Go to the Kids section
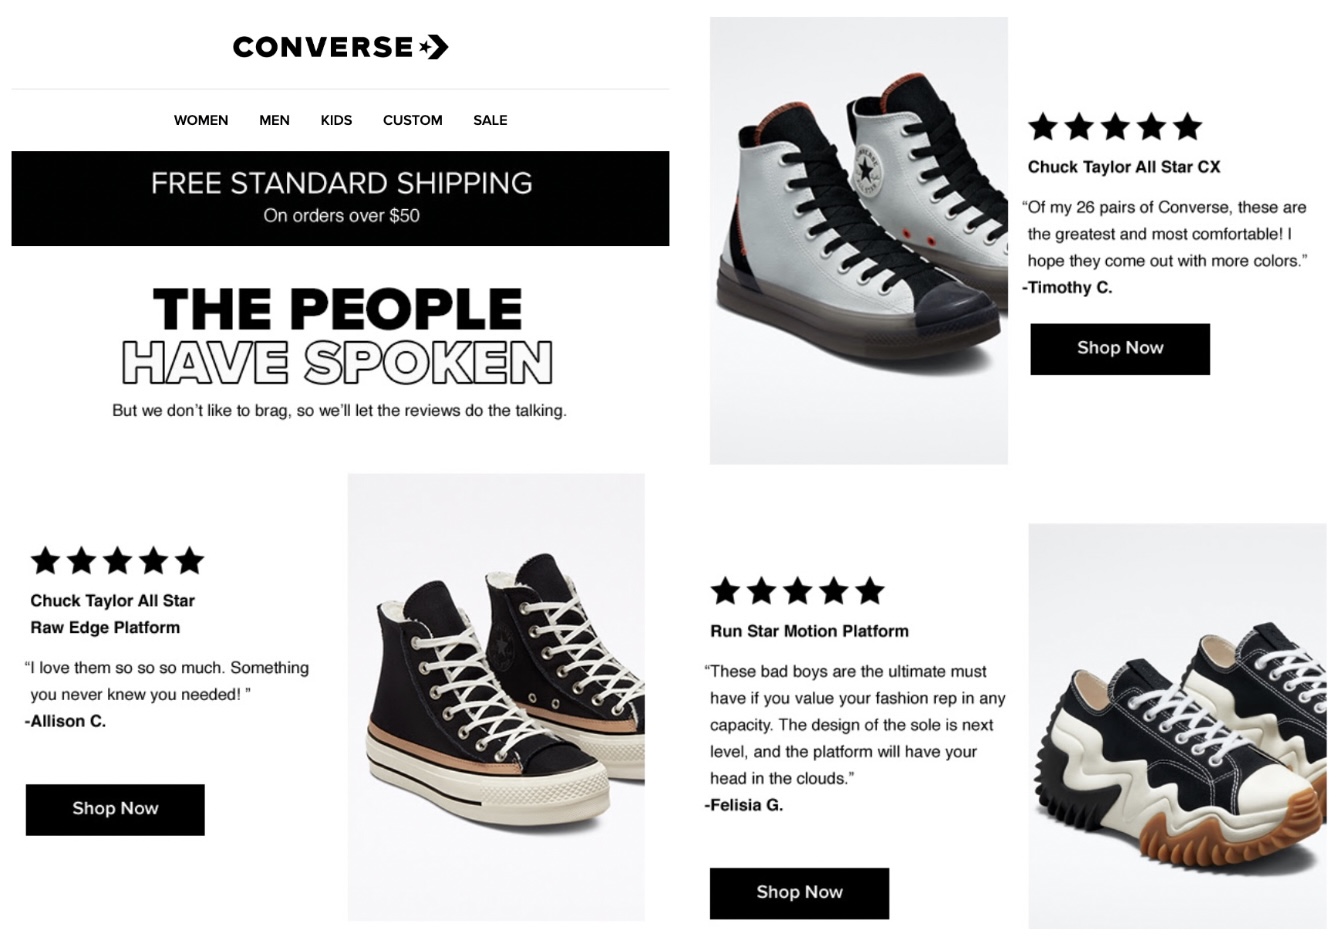 (336, 120)
